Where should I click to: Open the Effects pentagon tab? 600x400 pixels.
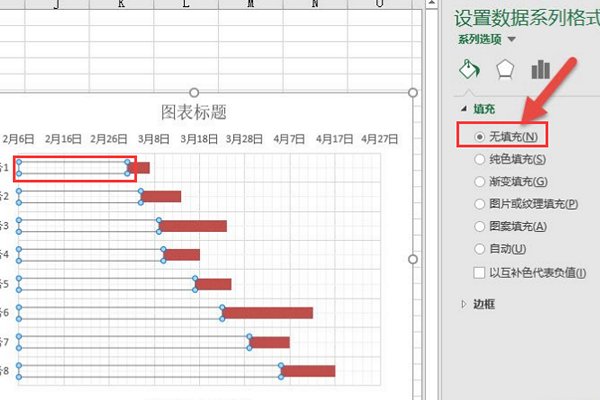[x=505, y=70]
